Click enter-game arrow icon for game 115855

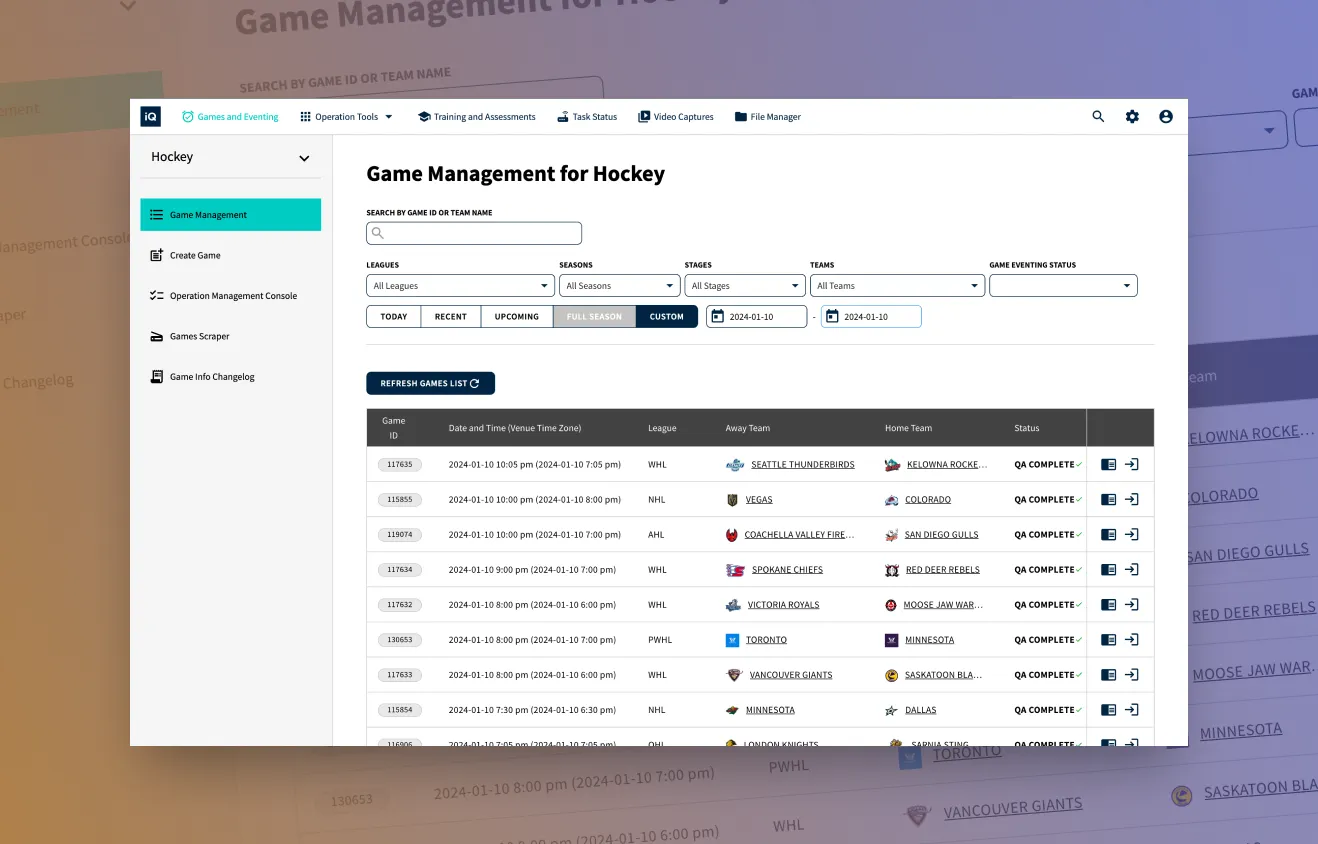(1132, 499)
